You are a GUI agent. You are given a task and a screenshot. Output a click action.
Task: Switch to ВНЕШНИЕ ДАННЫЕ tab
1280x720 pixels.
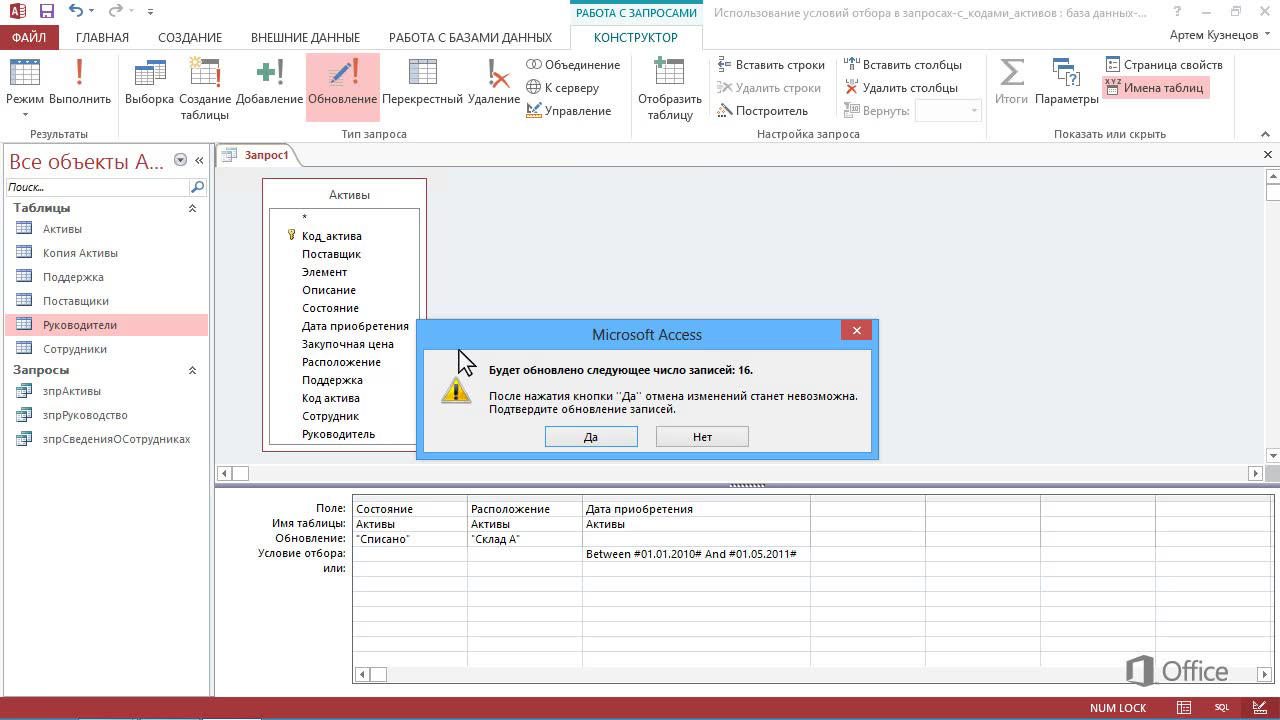coord(305,37)
